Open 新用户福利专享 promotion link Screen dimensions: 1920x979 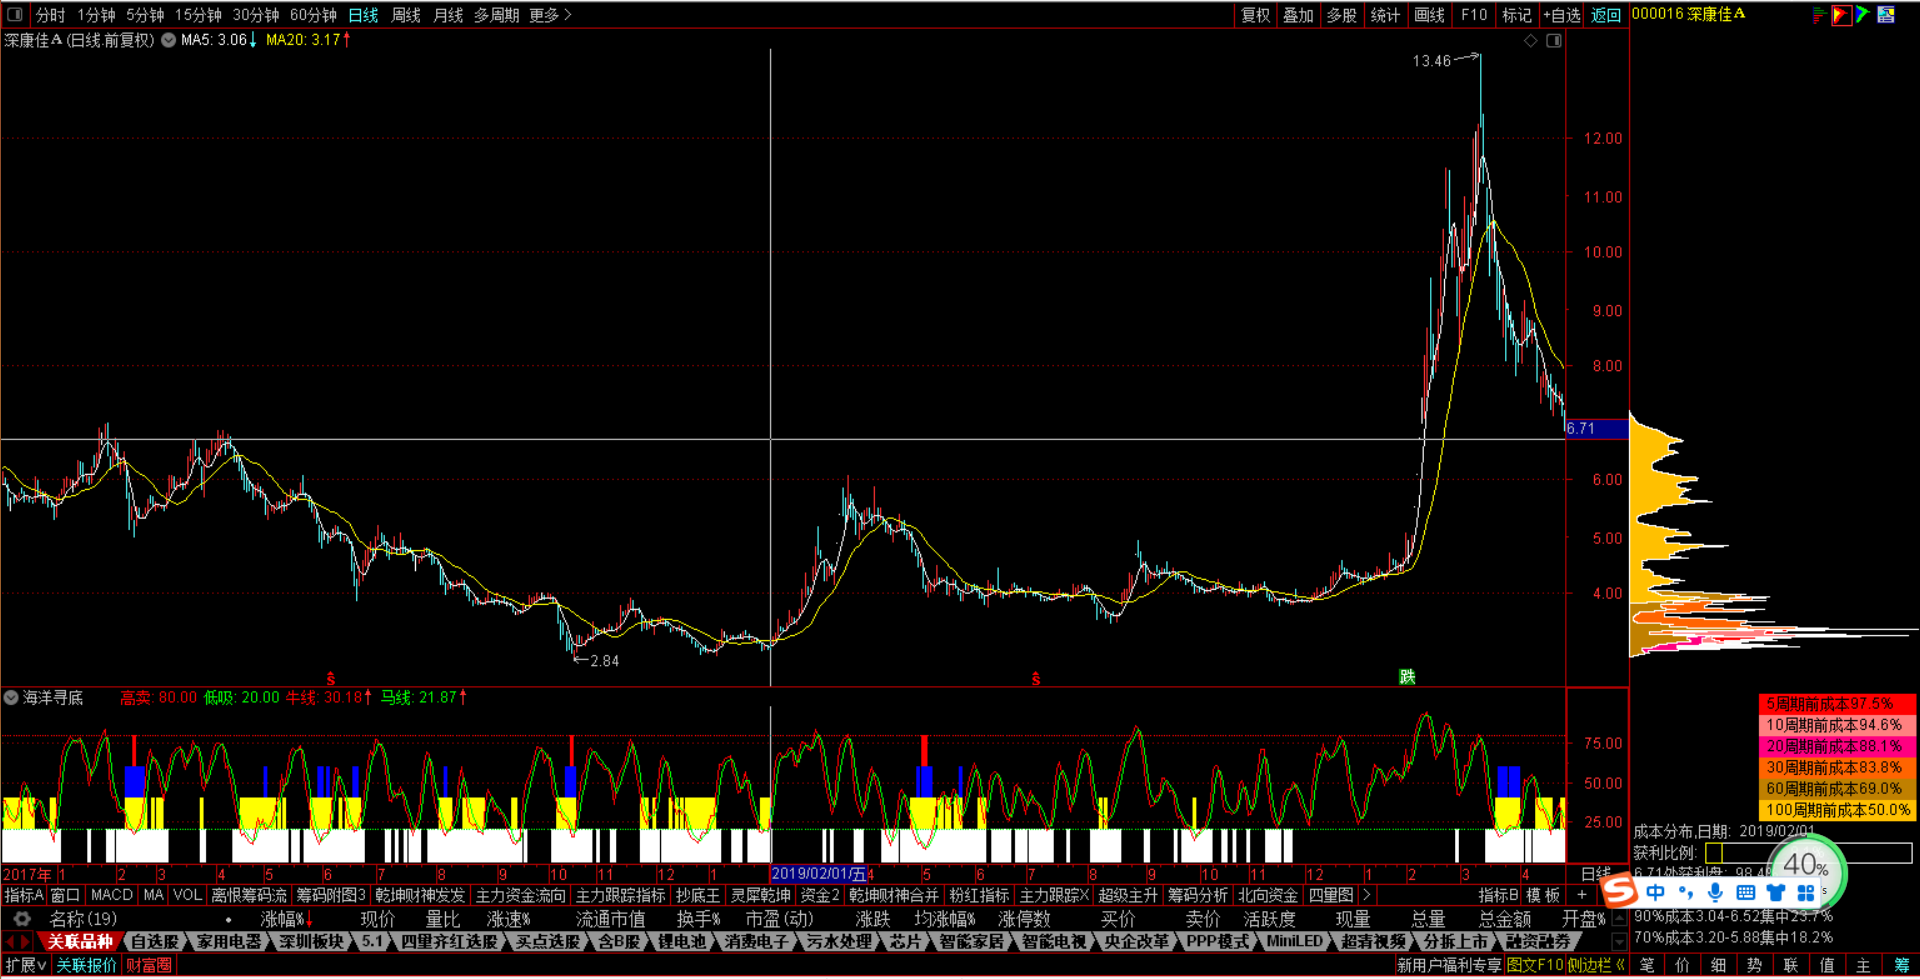tap(1449, 965)
